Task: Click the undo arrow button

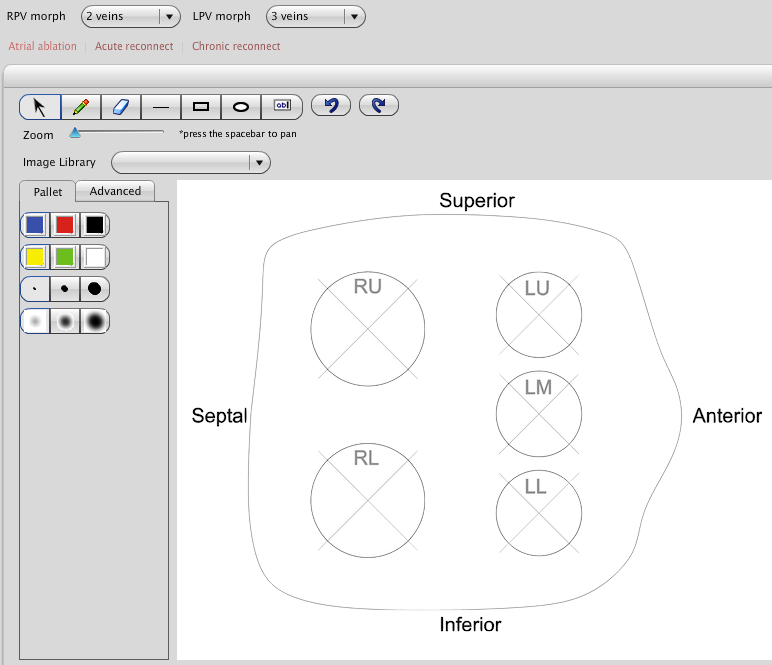Action: 331,105
